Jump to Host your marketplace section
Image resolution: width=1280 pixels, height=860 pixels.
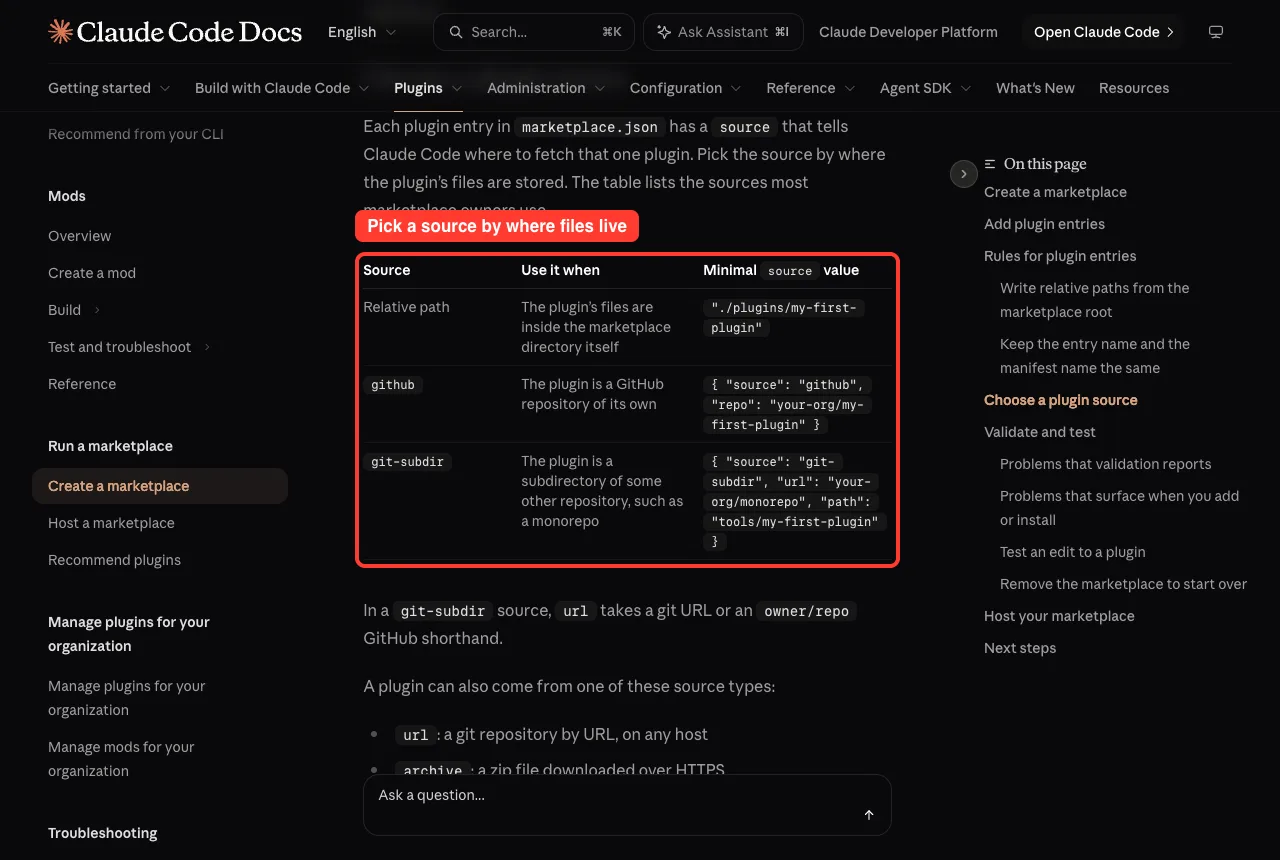(x=1059, y=616)
